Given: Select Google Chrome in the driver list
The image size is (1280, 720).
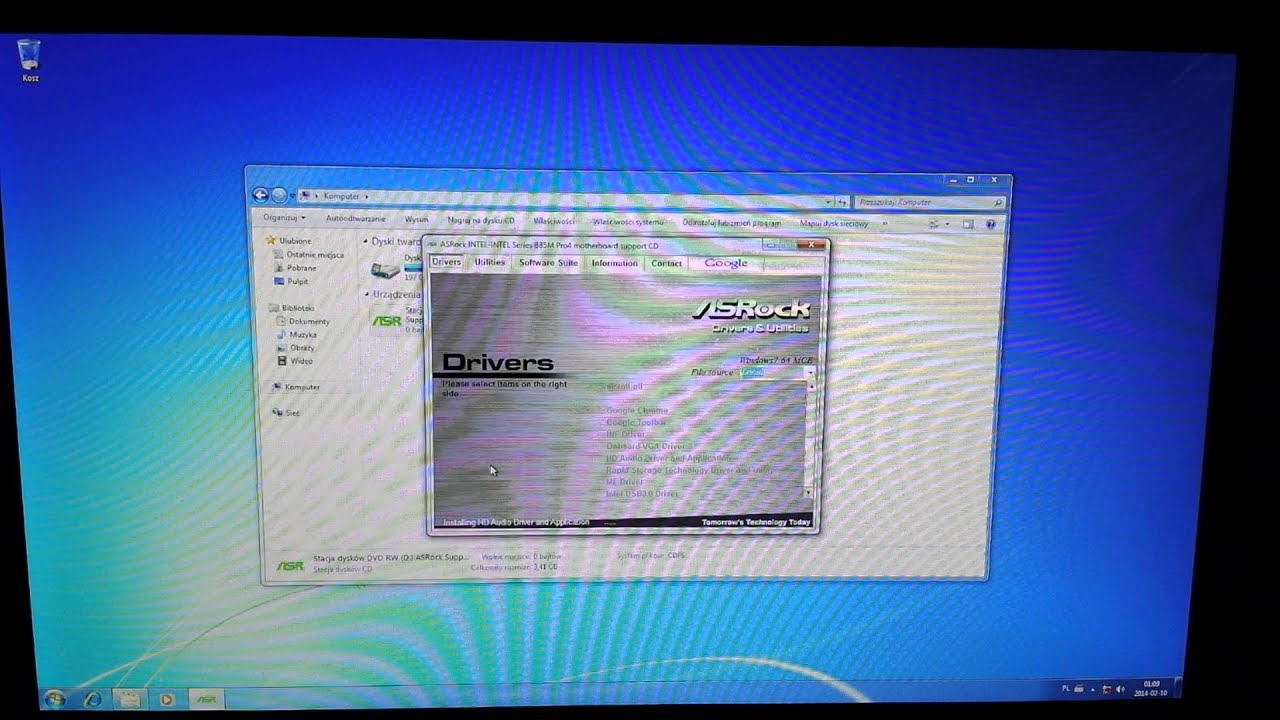Looking at the screenshot, I should [637, 410].
